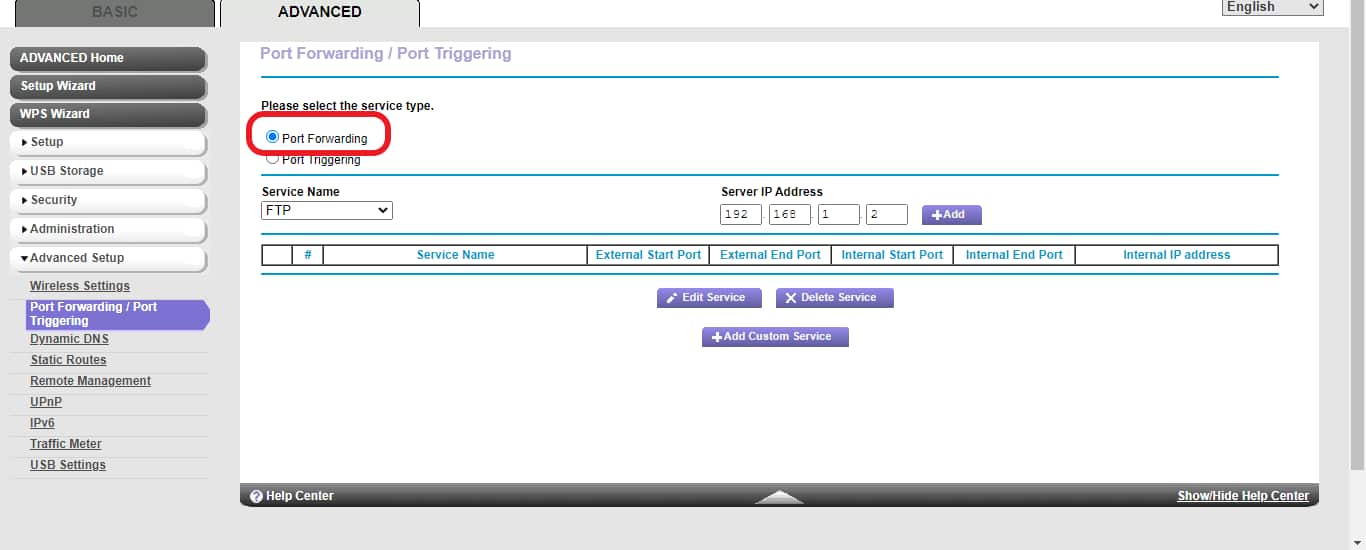Open UPnP settings

45,402
